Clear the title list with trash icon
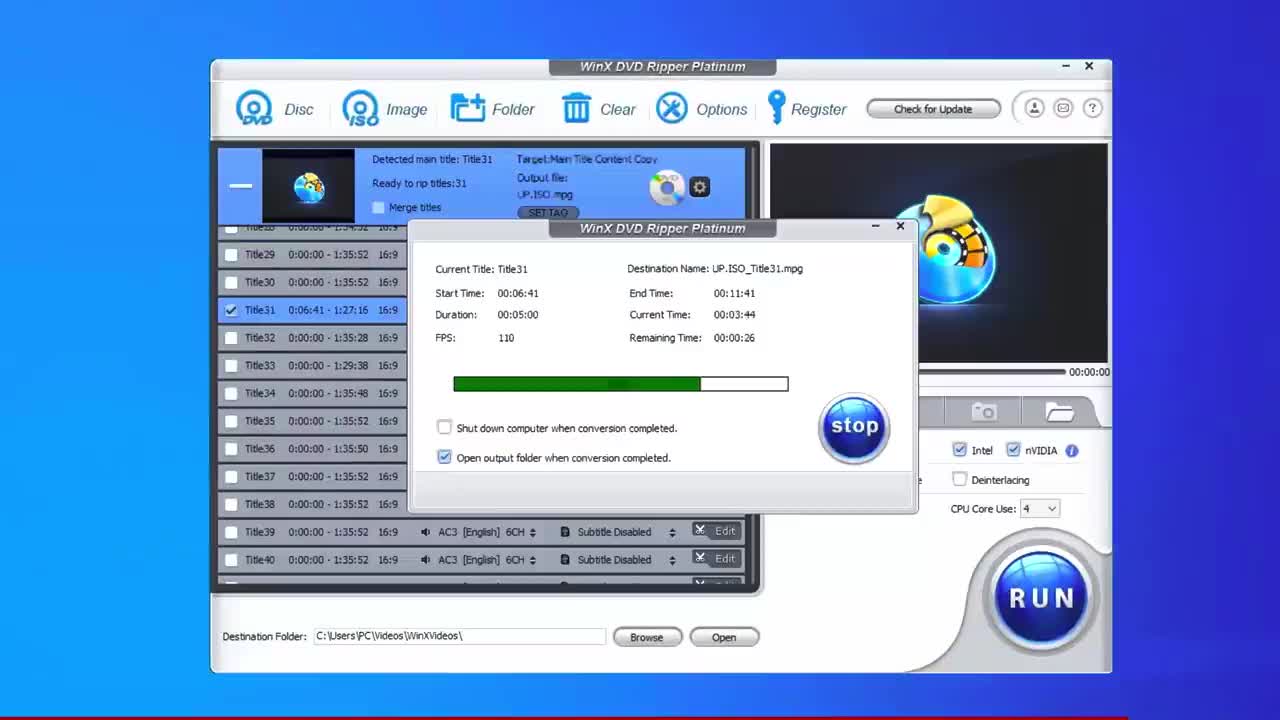The width and height of the screenshot is (1280, 720). click(576, 108)
